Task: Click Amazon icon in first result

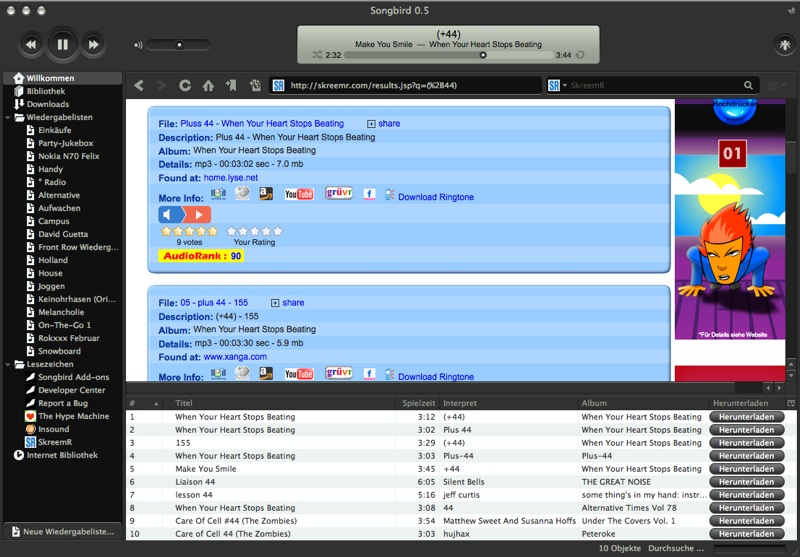Action: click(x=266, y=193)
